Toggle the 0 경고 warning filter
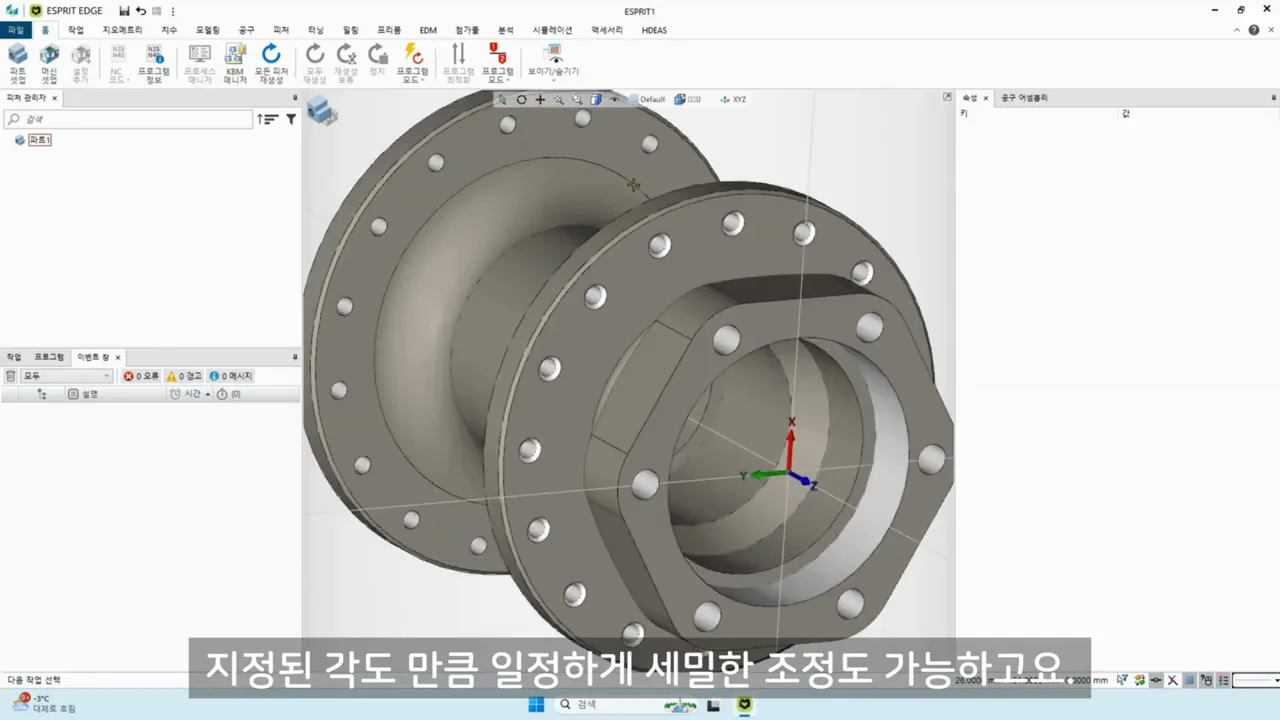The image size is (1280, 720). pos(184,376)
